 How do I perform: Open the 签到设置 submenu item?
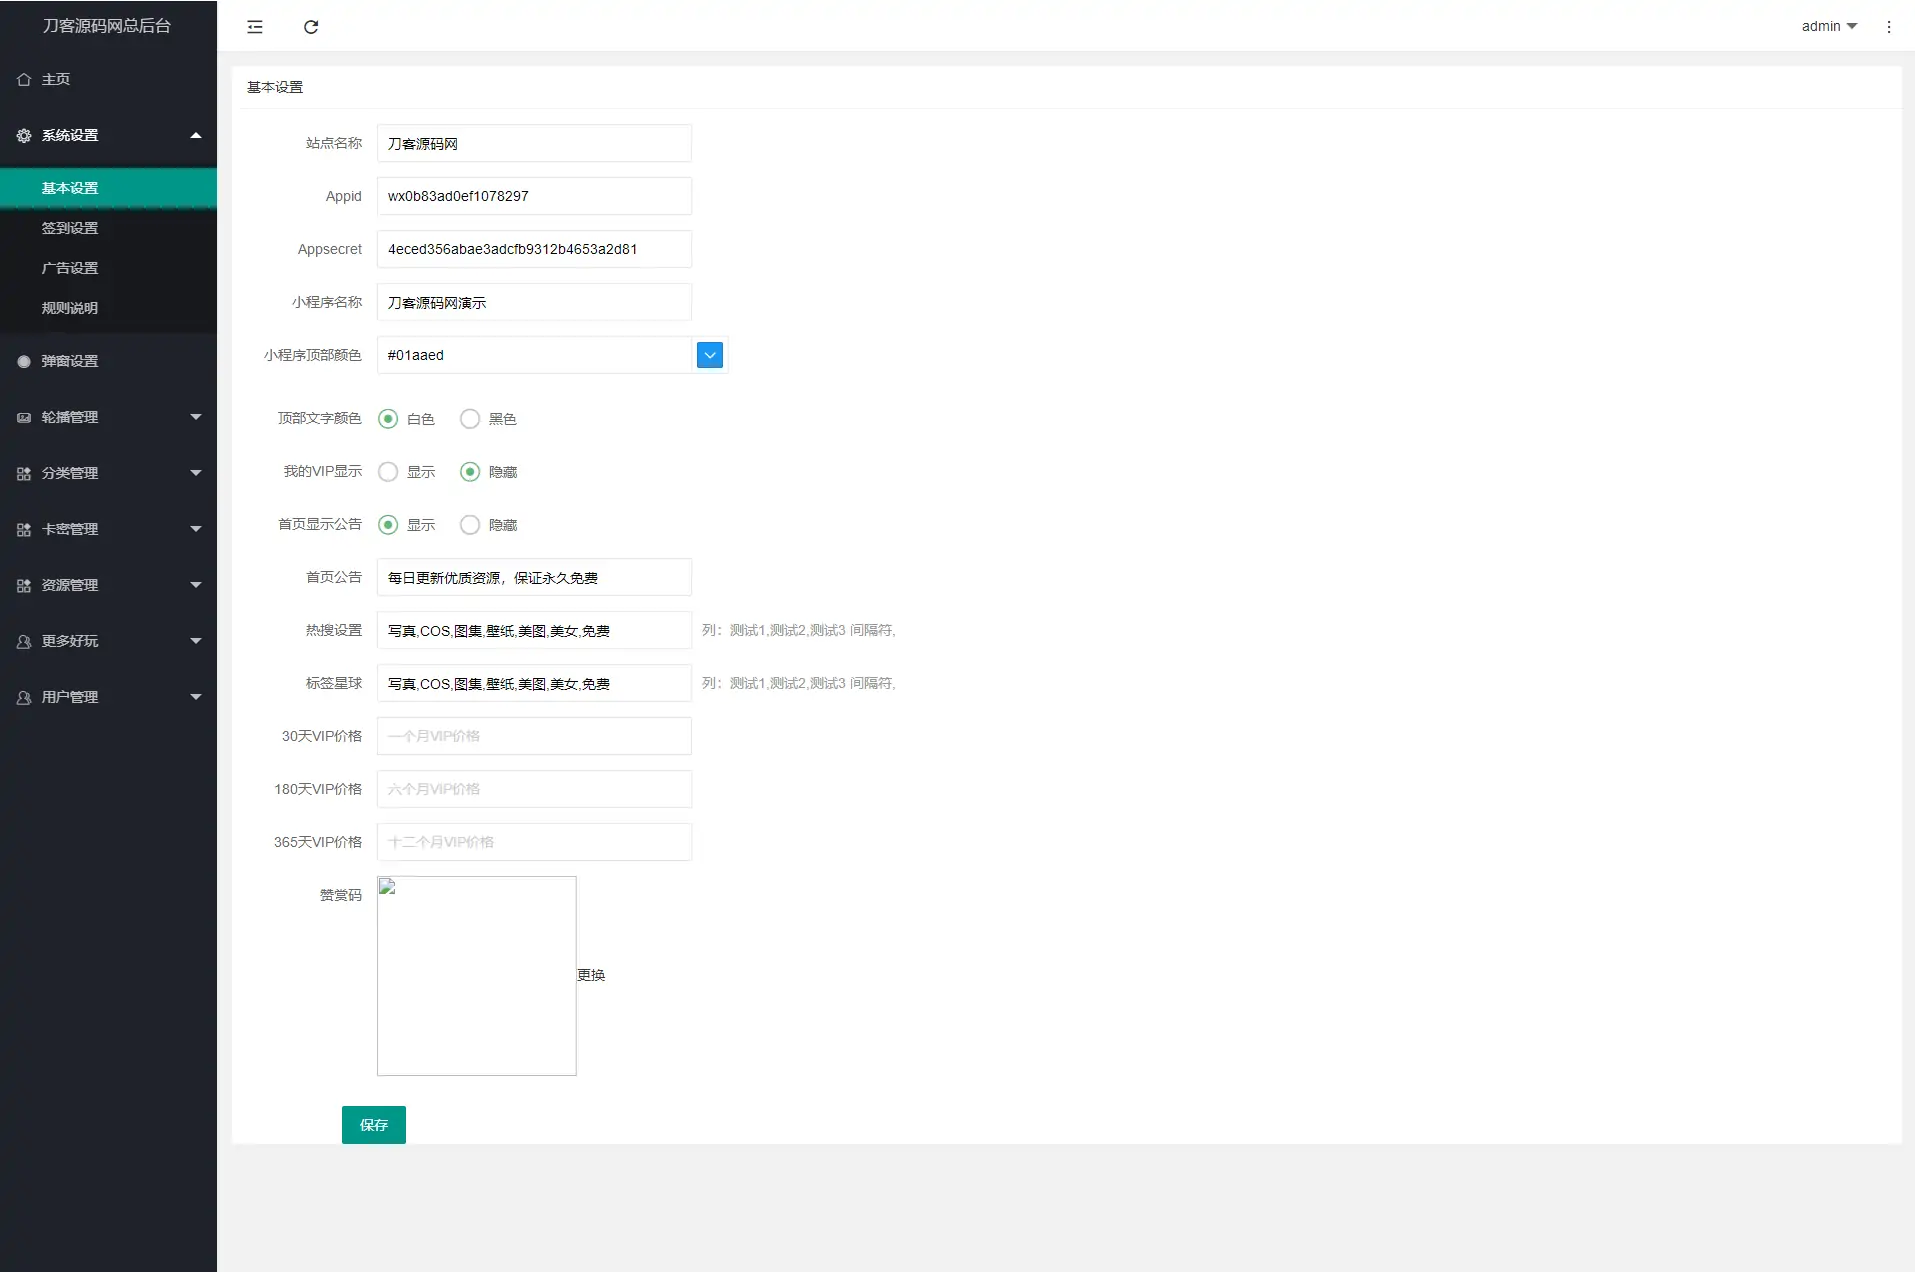(69, 227)
